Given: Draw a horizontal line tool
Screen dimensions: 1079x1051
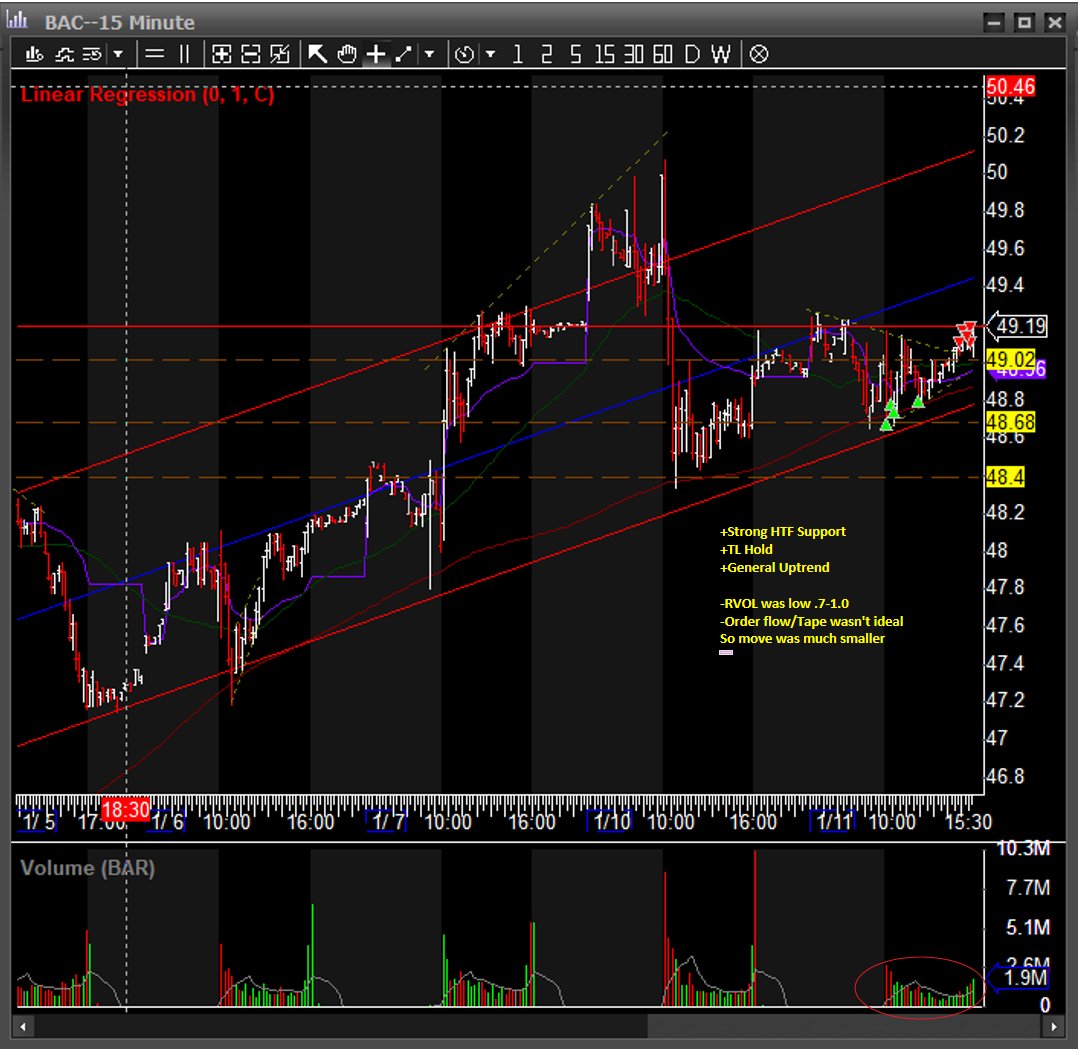Looking at the screenshot, I should (x=155, y=54).
